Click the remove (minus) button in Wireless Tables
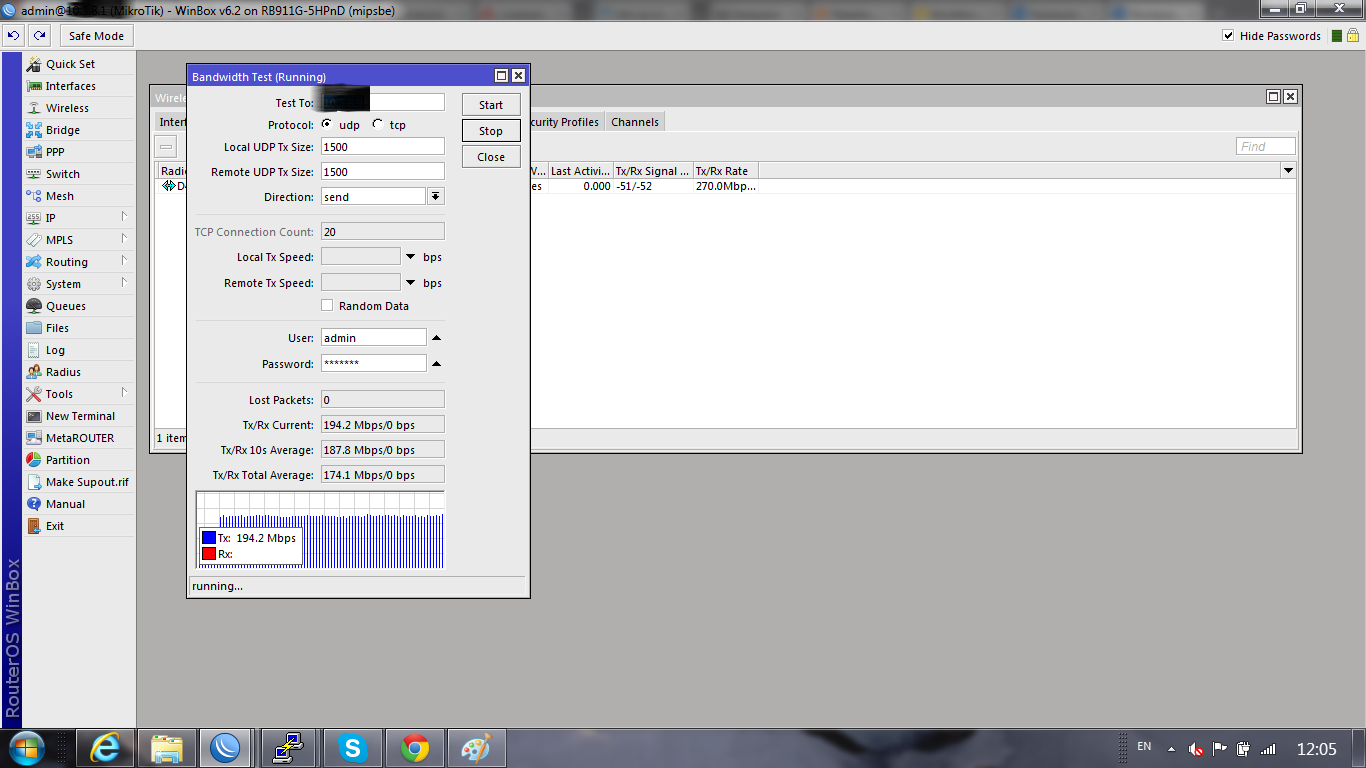 [167, 147]
